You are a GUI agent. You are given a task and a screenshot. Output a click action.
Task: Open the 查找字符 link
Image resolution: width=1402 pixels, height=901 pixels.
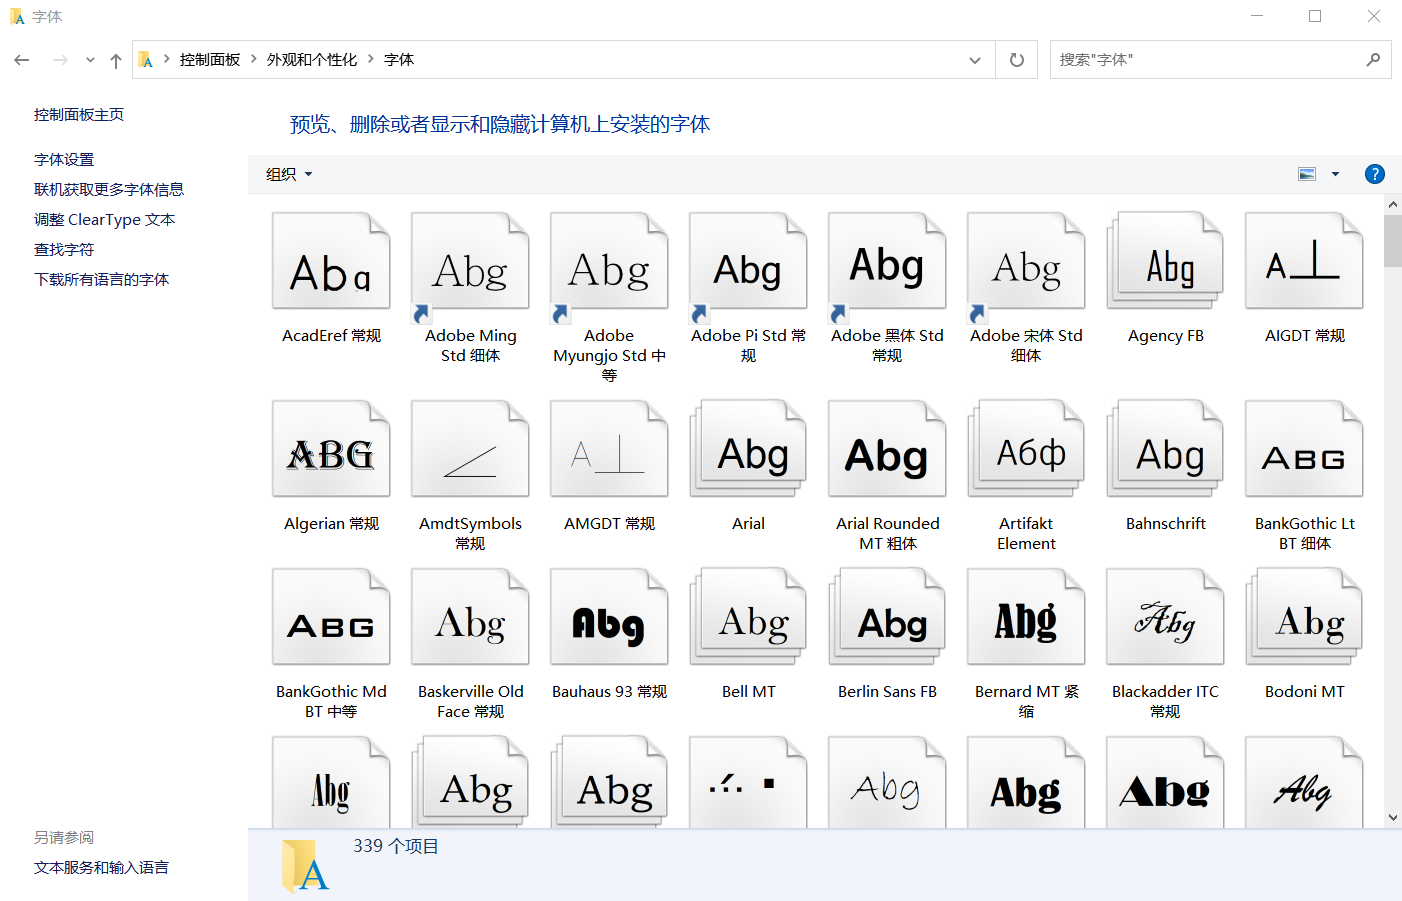(64, 250)
